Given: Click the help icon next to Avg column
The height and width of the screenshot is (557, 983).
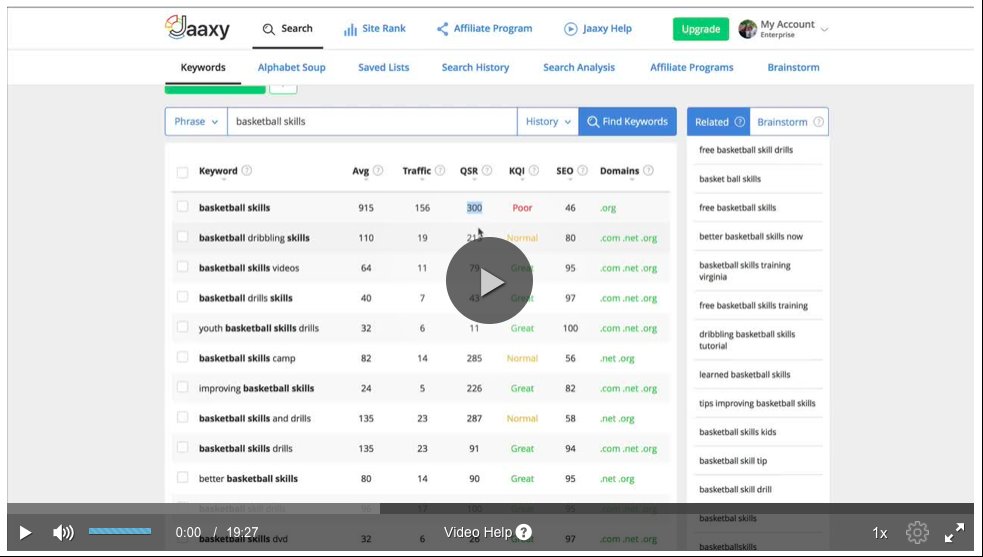Looking at the screenshot, I should [x=378, y=170].
